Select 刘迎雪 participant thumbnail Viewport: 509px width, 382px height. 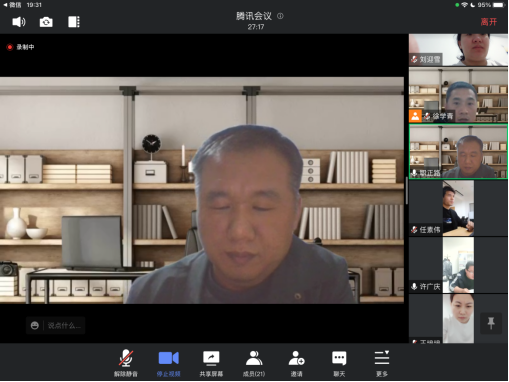pos(458,50)
